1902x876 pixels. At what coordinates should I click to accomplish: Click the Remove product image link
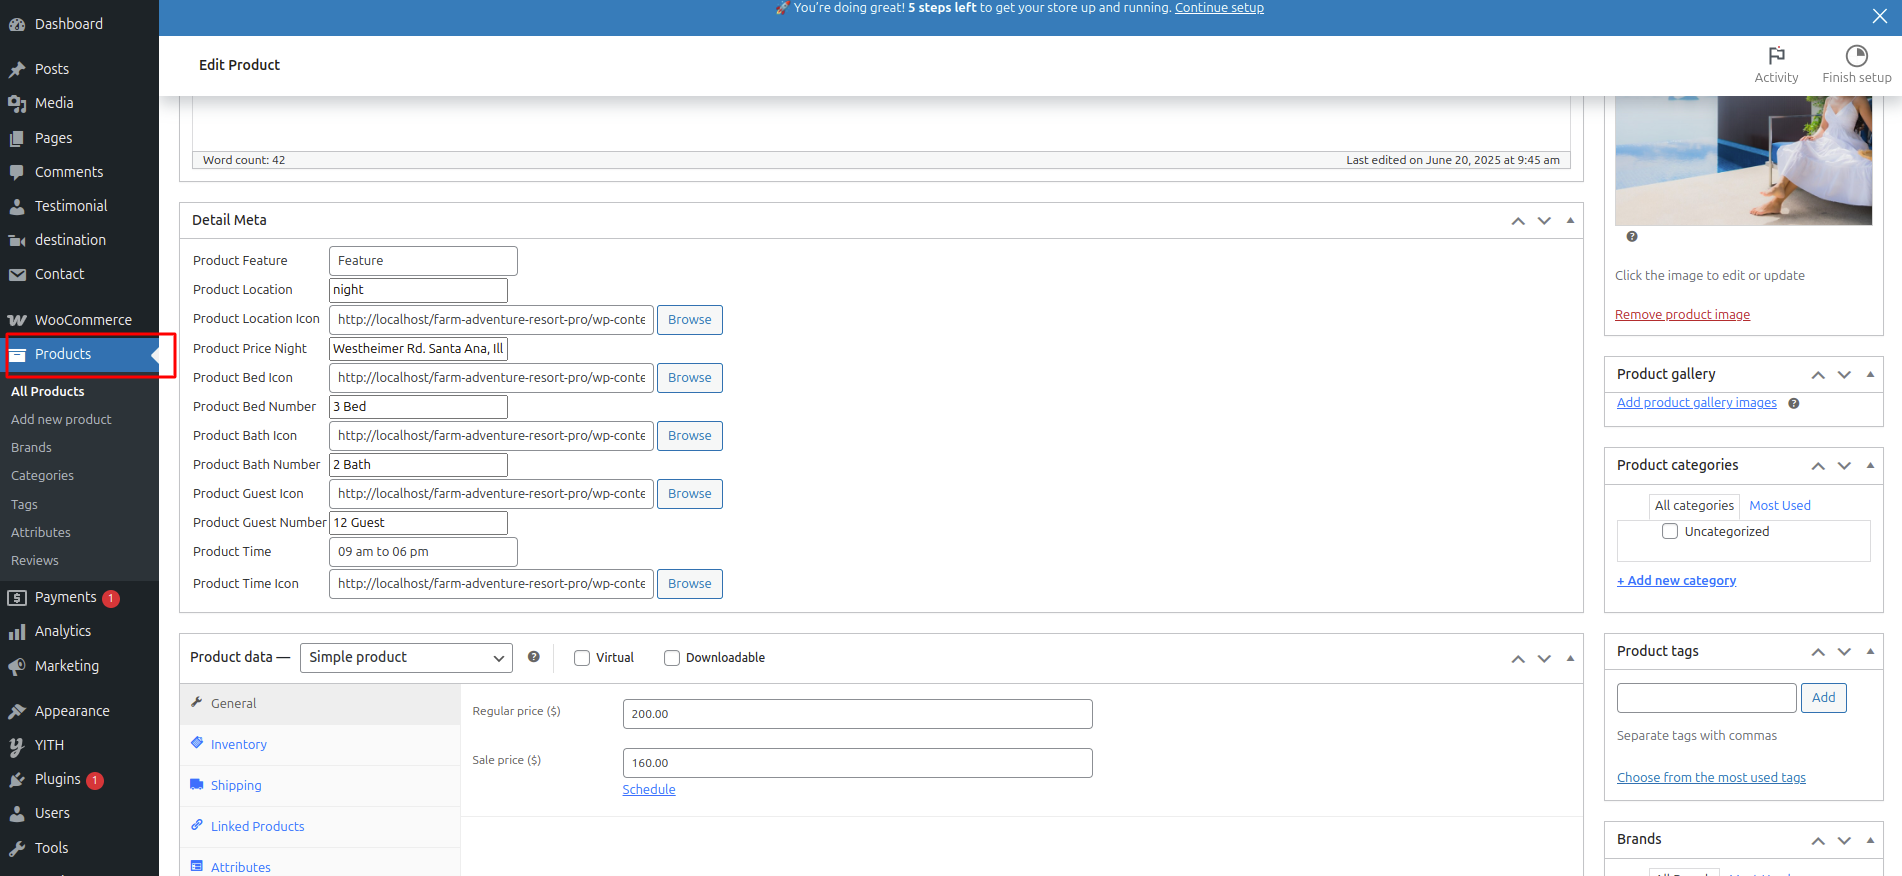click(x=1682, y=315)
